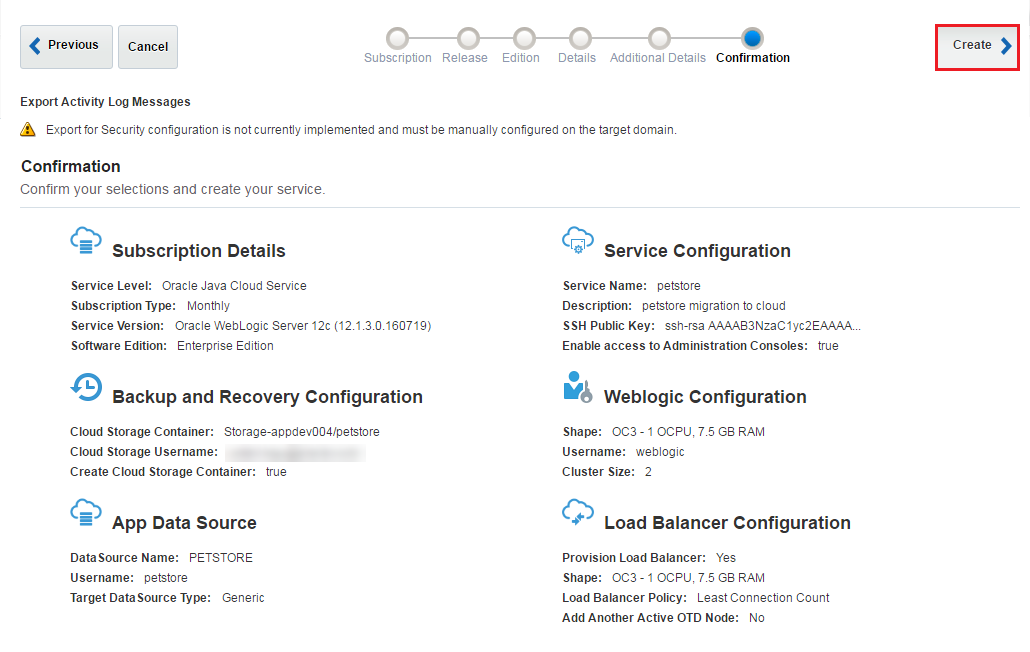Viewport: 1030px width, 652px height.
Task: Click the Monthly subscription type value
Action: point(208,306)
